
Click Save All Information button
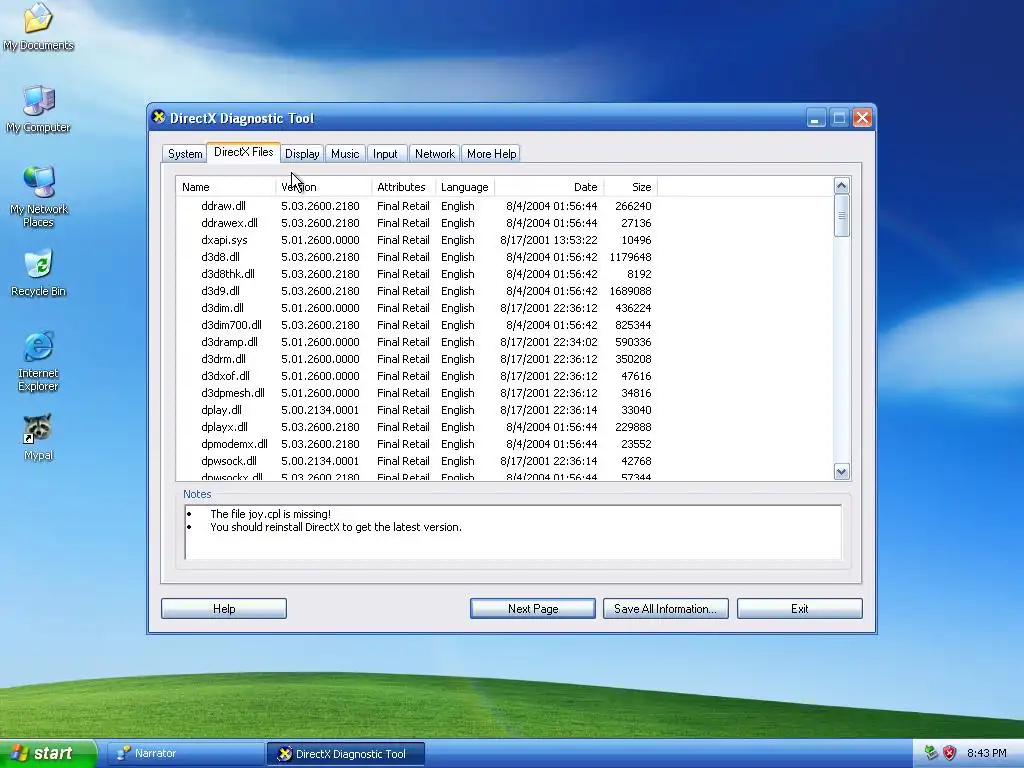point(665,609)
